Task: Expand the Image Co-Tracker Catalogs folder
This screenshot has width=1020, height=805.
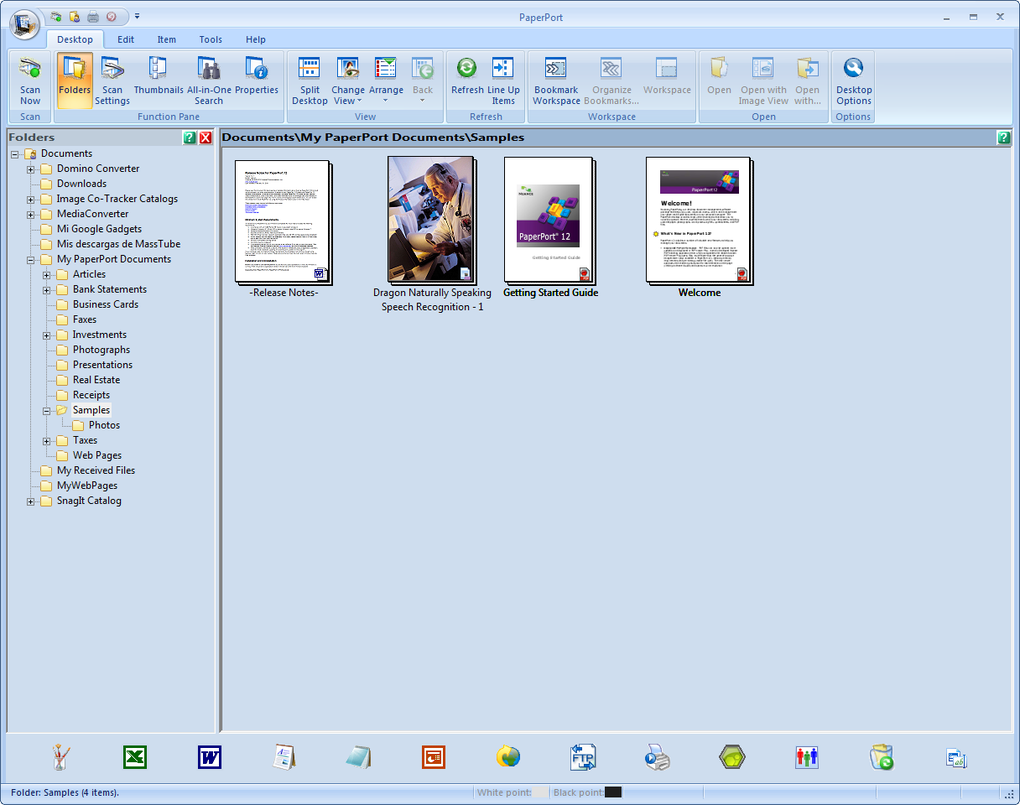Action: pos(31,200)
